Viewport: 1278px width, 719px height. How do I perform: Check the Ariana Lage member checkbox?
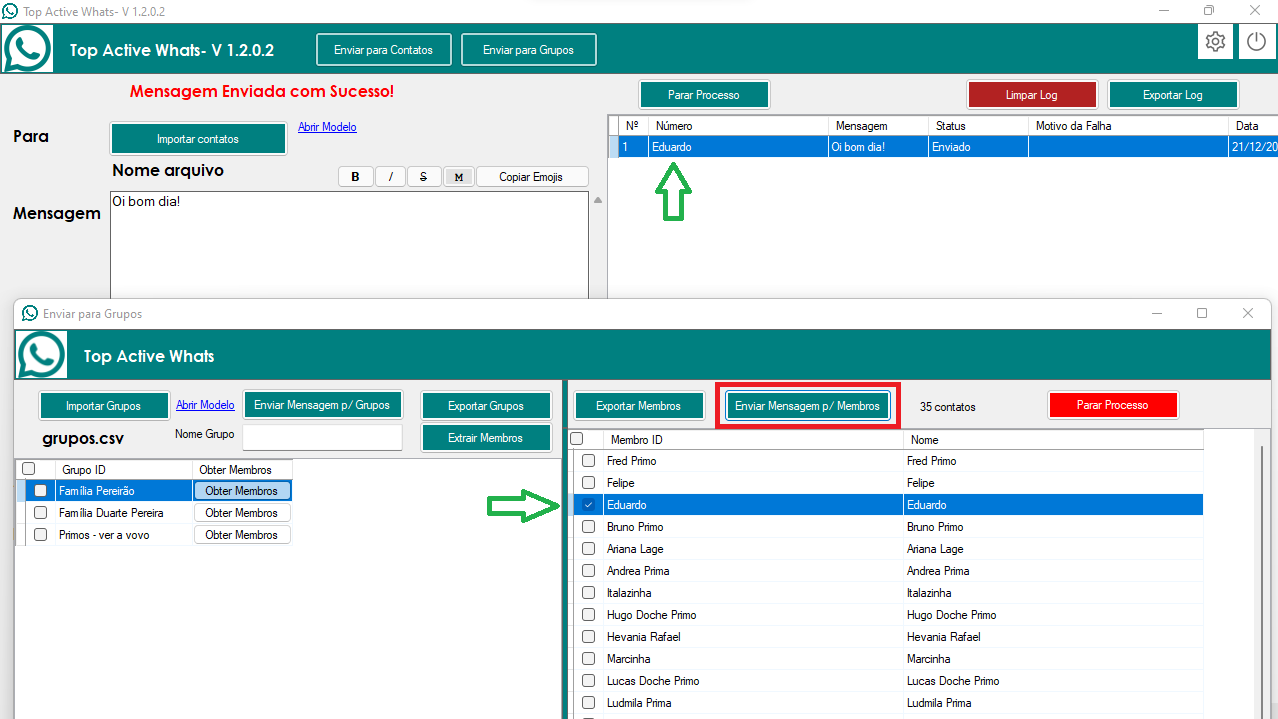point(589,549)
